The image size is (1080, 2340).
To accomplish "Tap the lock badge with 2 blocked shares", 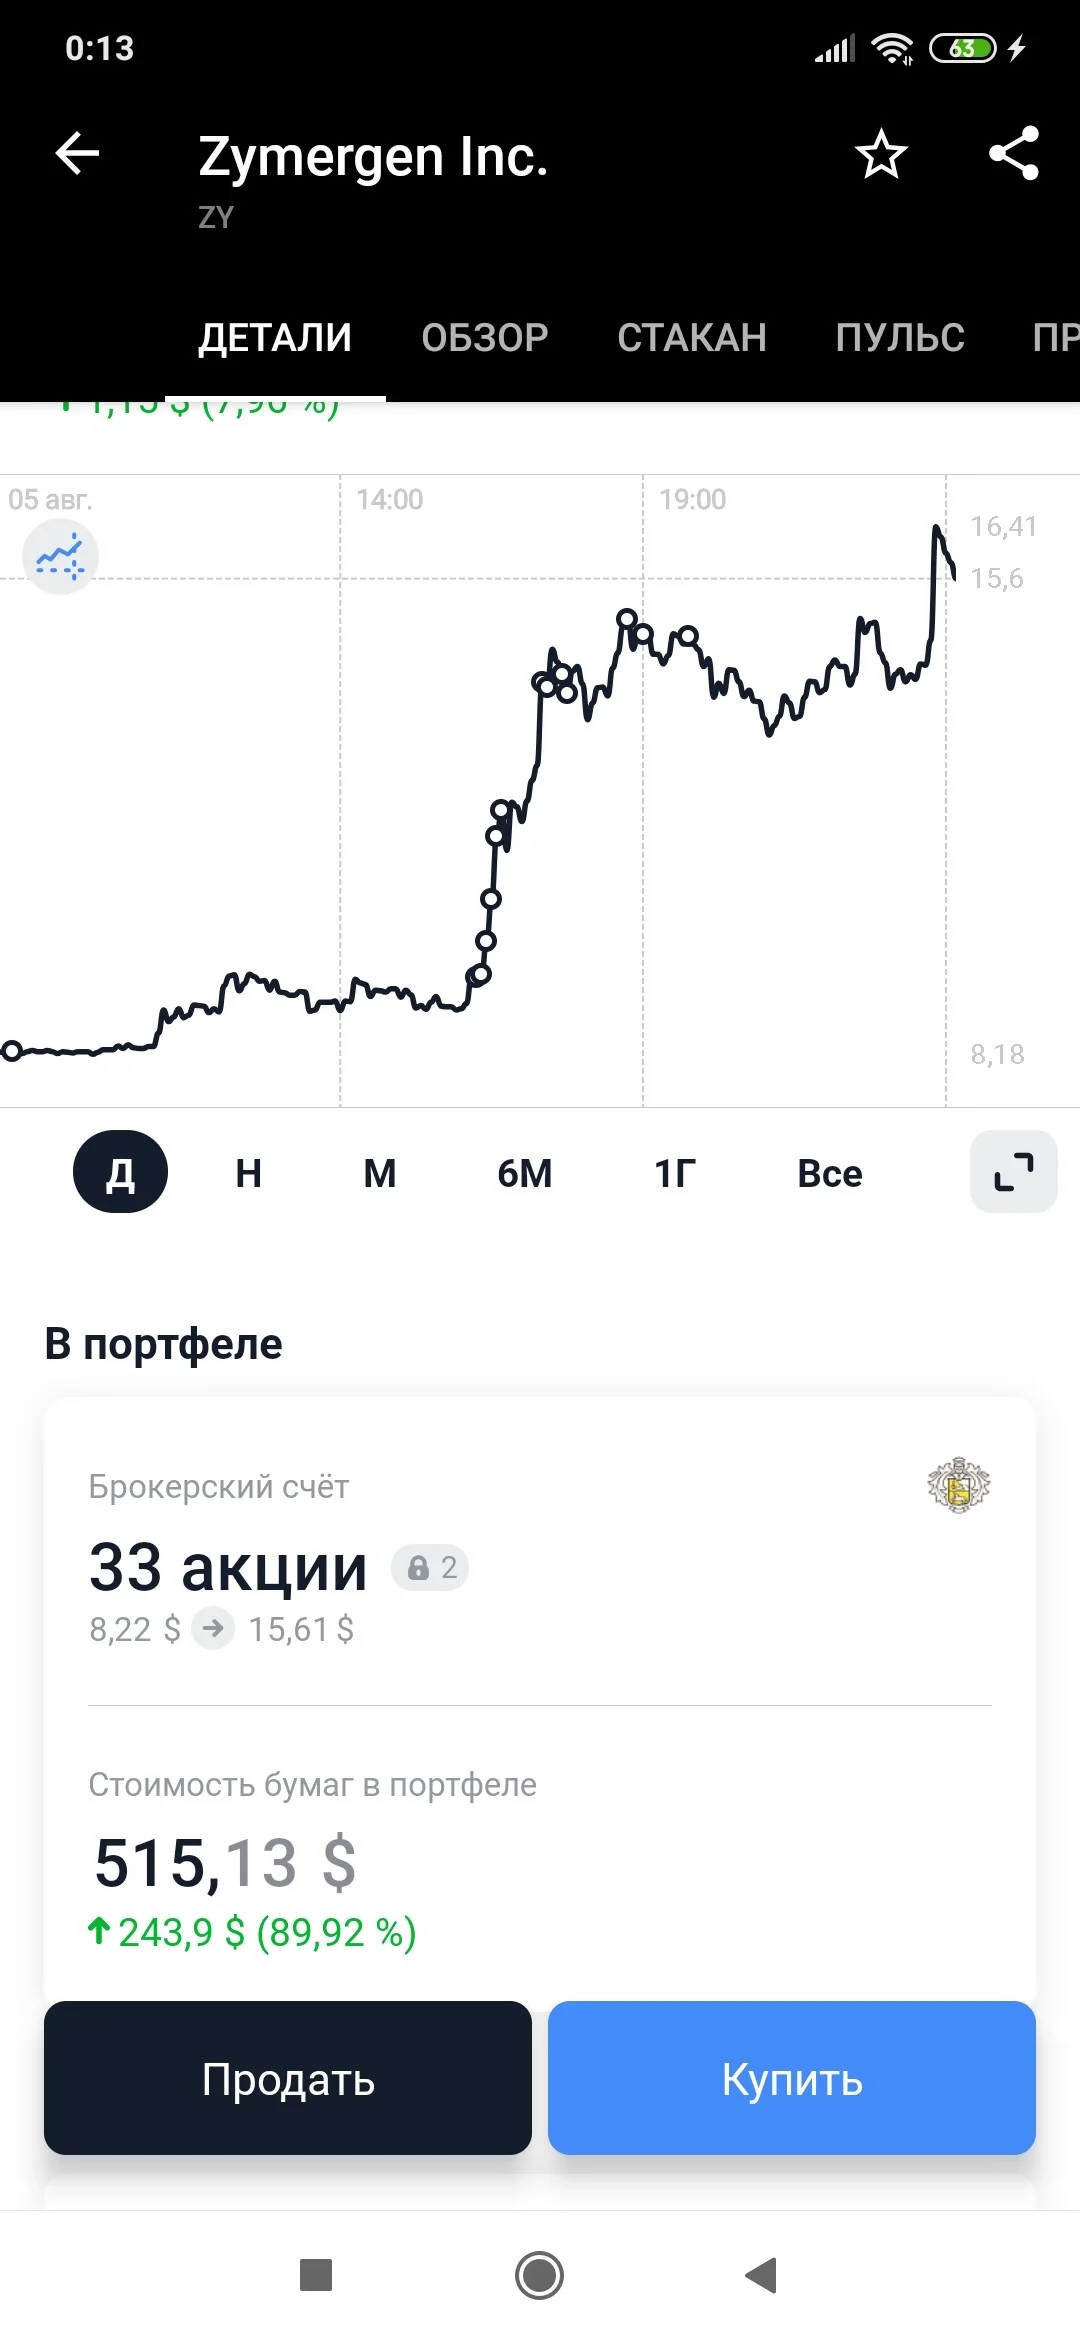I will (430, 1567).
